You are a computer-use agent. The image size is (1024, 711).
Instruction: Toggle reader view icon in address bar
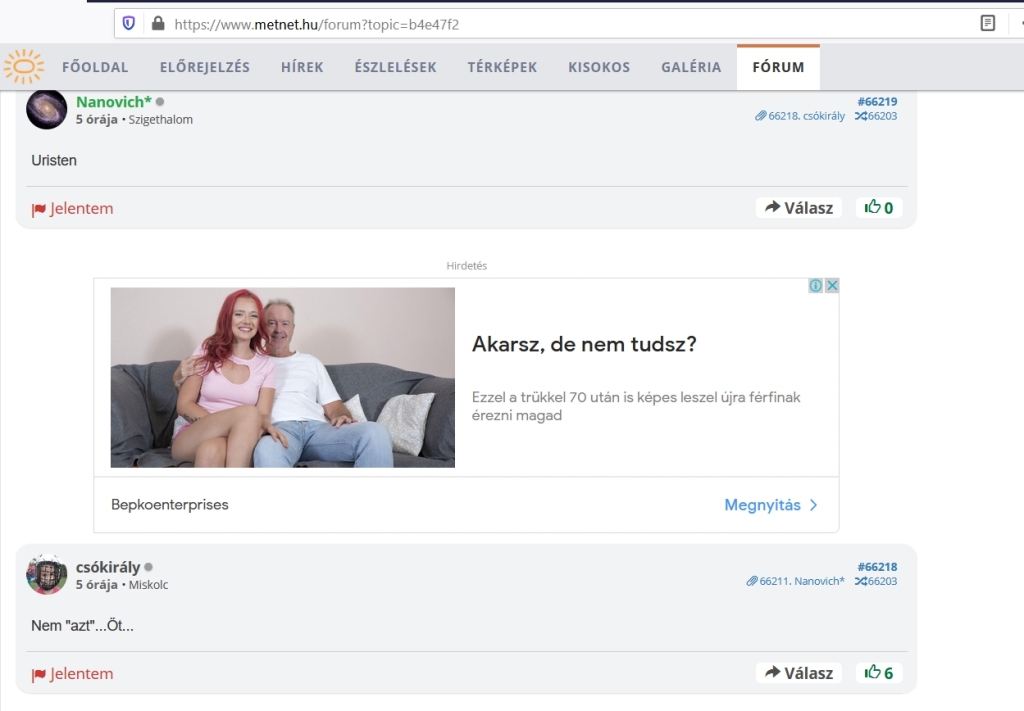coord(988,23)
